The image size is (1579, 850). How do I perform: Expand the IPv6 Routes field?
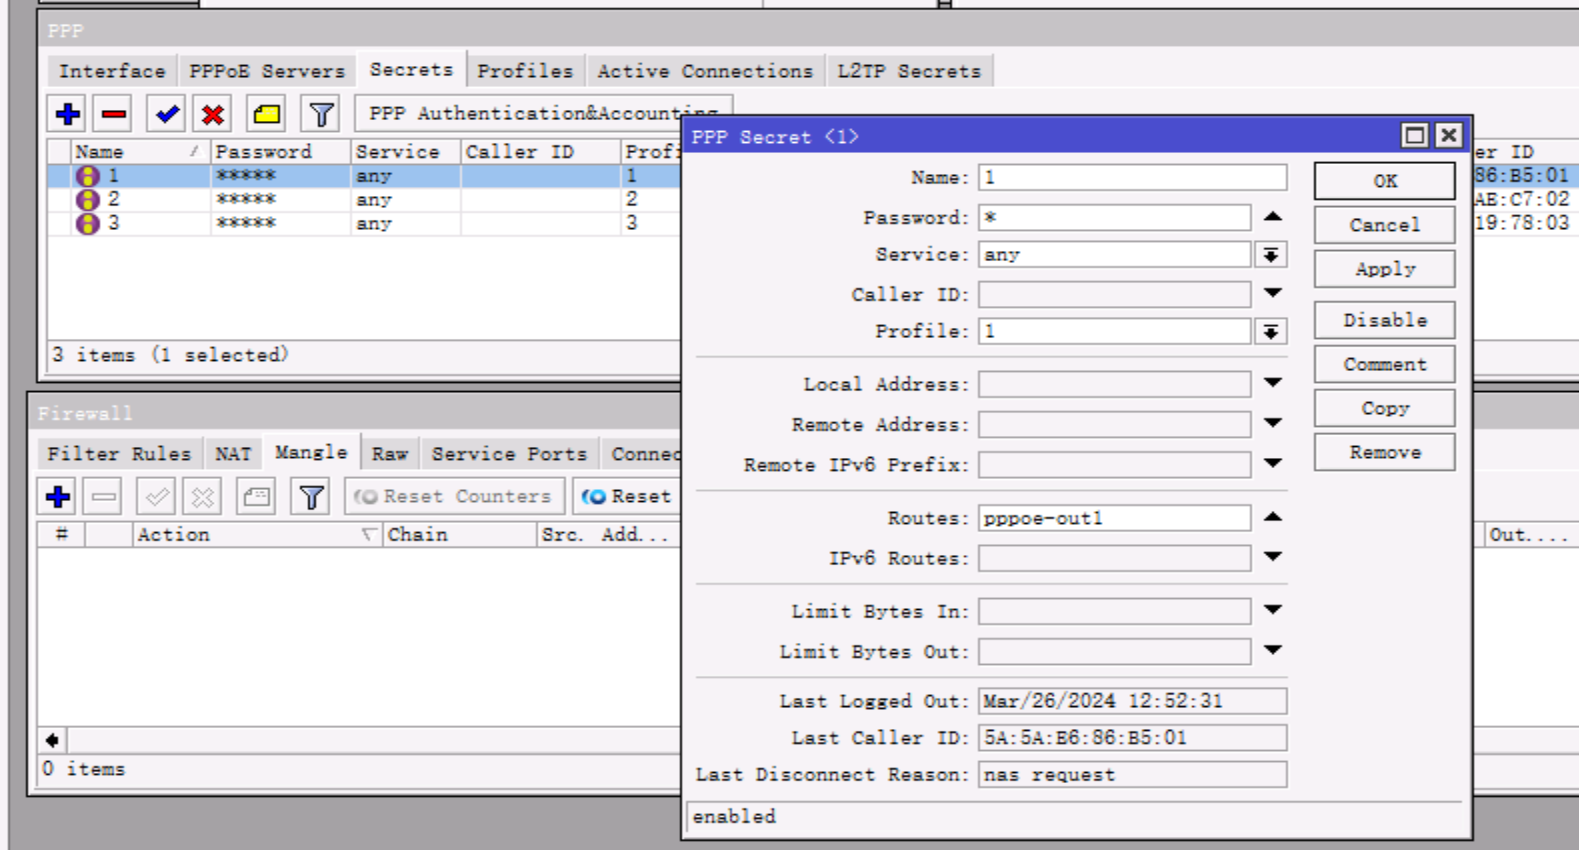click(x=1272, y=557)
